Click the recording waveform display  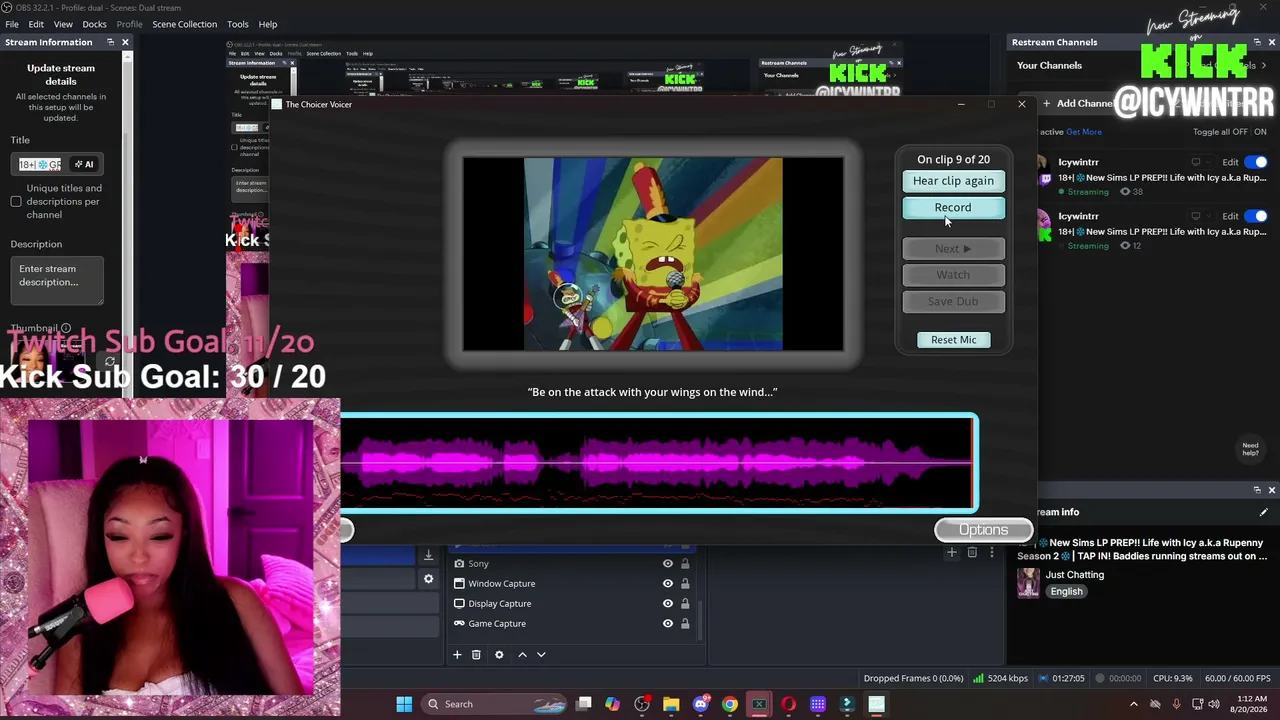(x=657, y=463)
